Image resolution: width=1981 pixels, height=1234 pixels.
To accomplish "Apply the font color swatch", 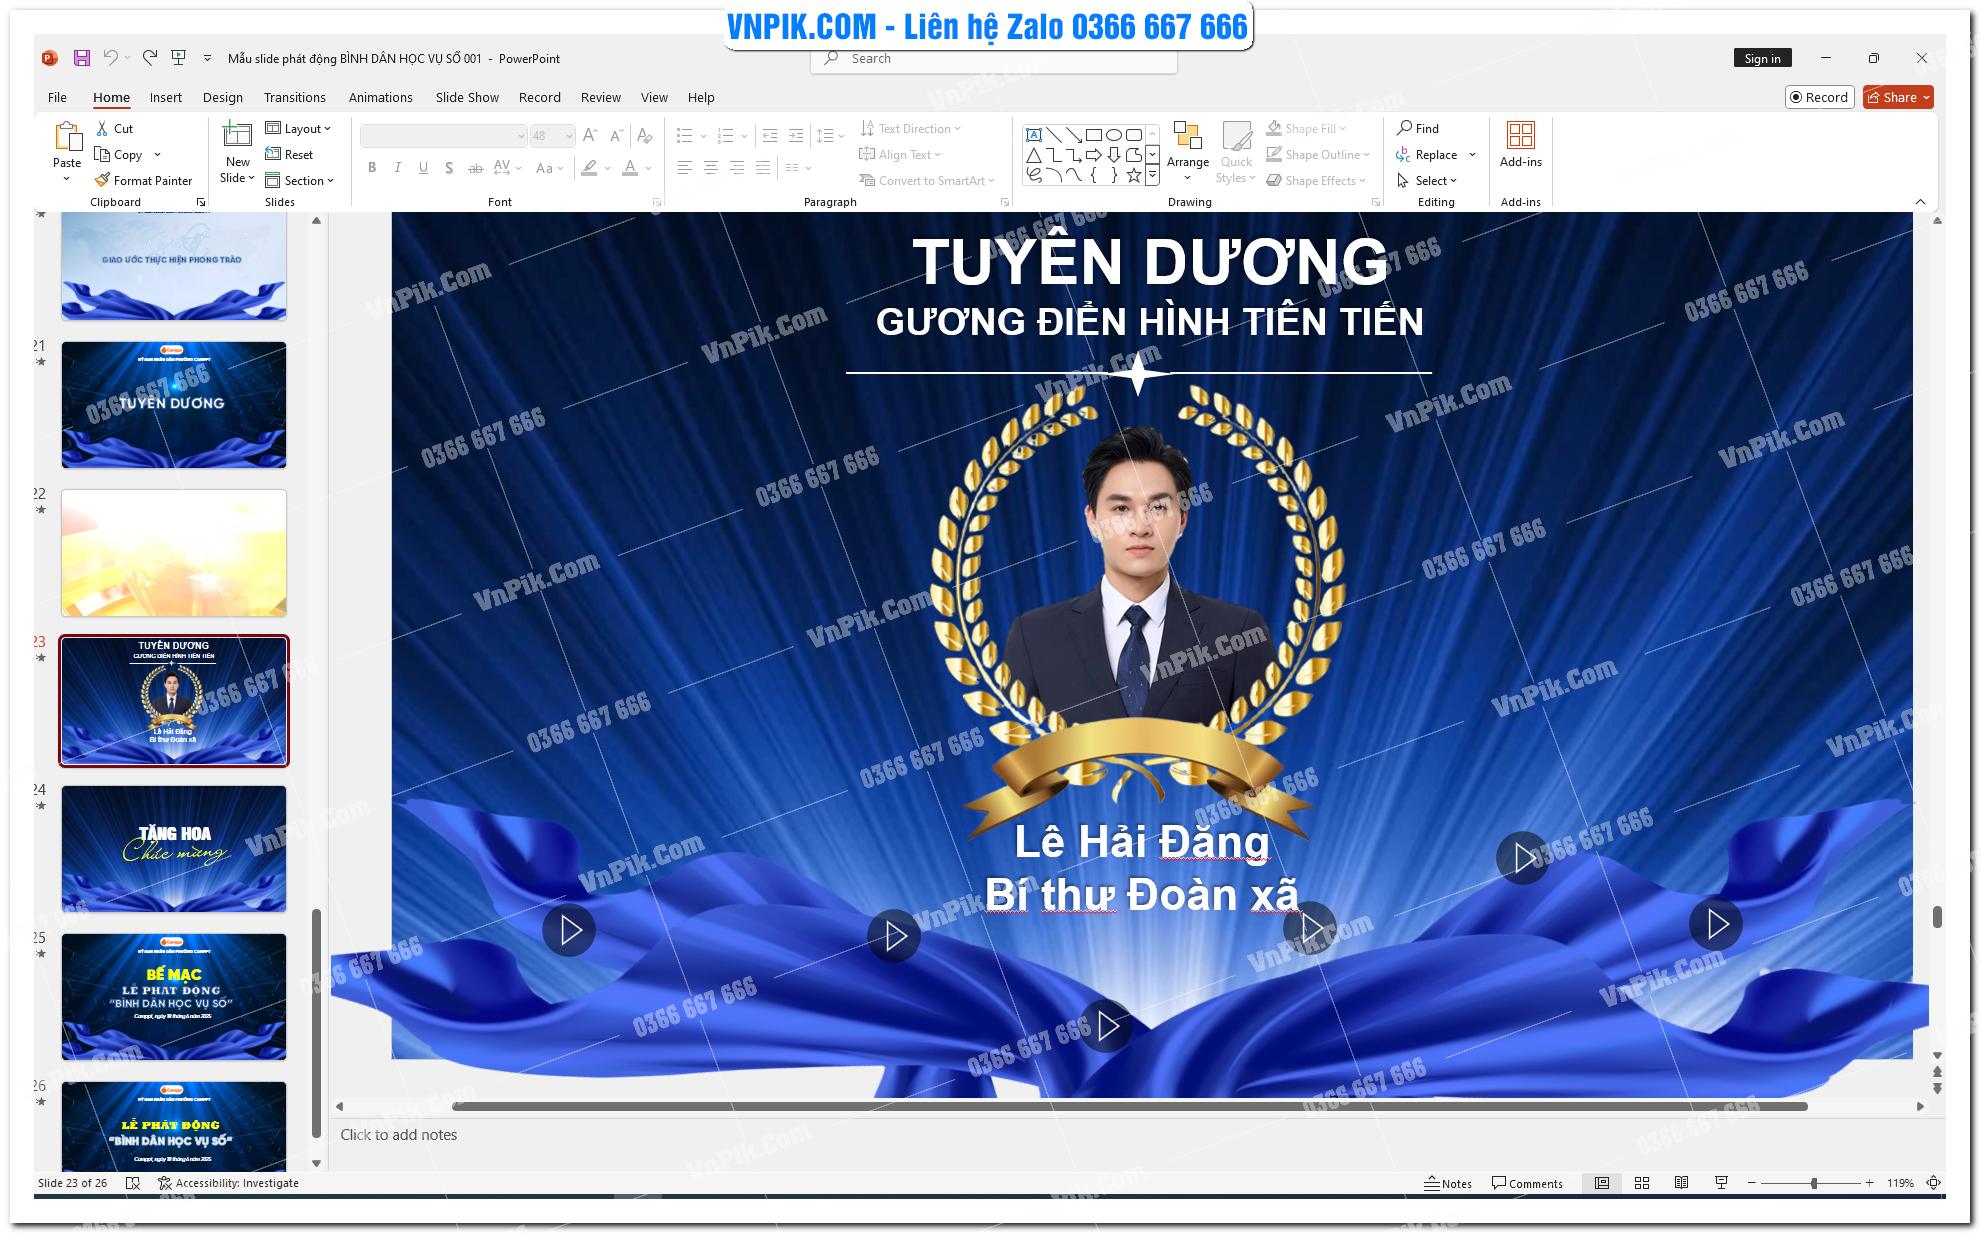I will [x=630, y=167].
